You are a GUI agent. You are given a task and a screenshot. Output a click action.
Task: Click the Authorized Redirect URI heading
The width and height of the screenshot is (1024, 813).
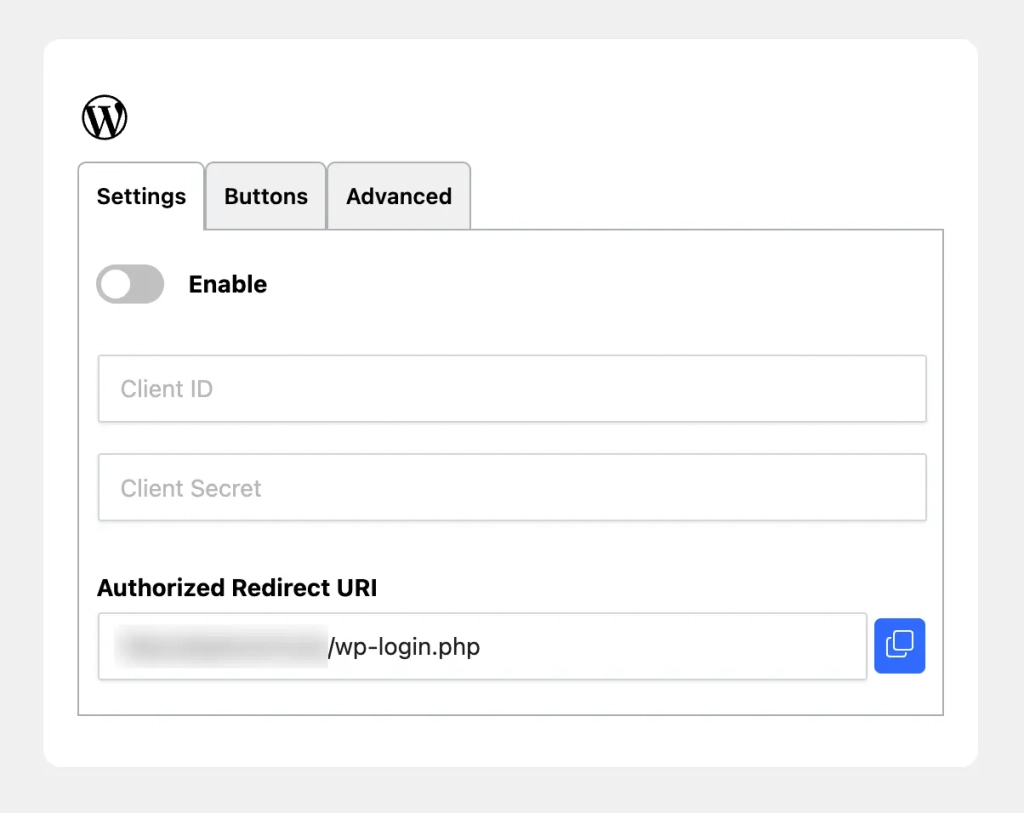coord(237,588)
